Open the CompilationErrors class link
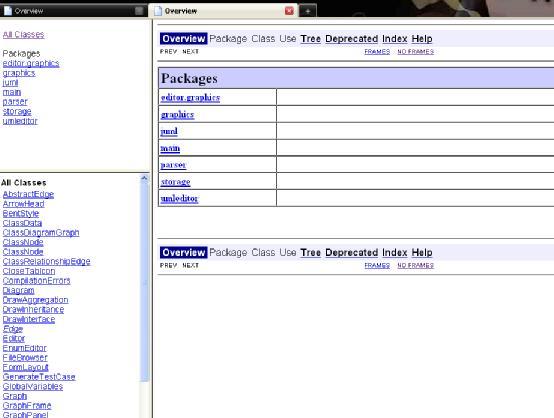554x418 pixels. (x=36, y=281)
